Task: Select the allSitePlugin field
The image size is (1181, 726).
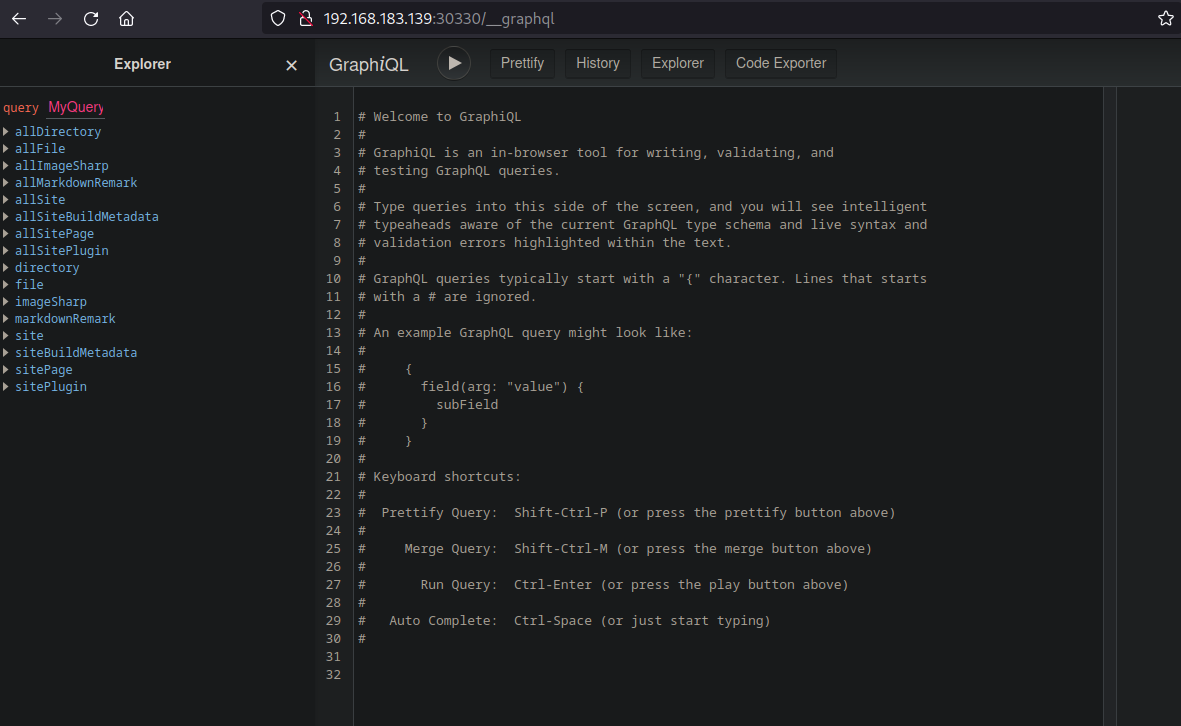Action: tap(62, 251)
